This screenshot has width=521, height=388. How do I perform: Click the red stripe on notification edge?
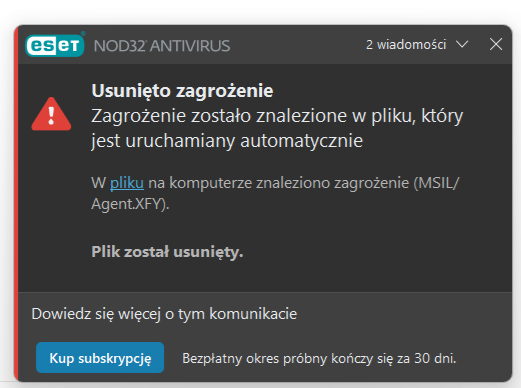pyautogui.click(x=16, y=203)
